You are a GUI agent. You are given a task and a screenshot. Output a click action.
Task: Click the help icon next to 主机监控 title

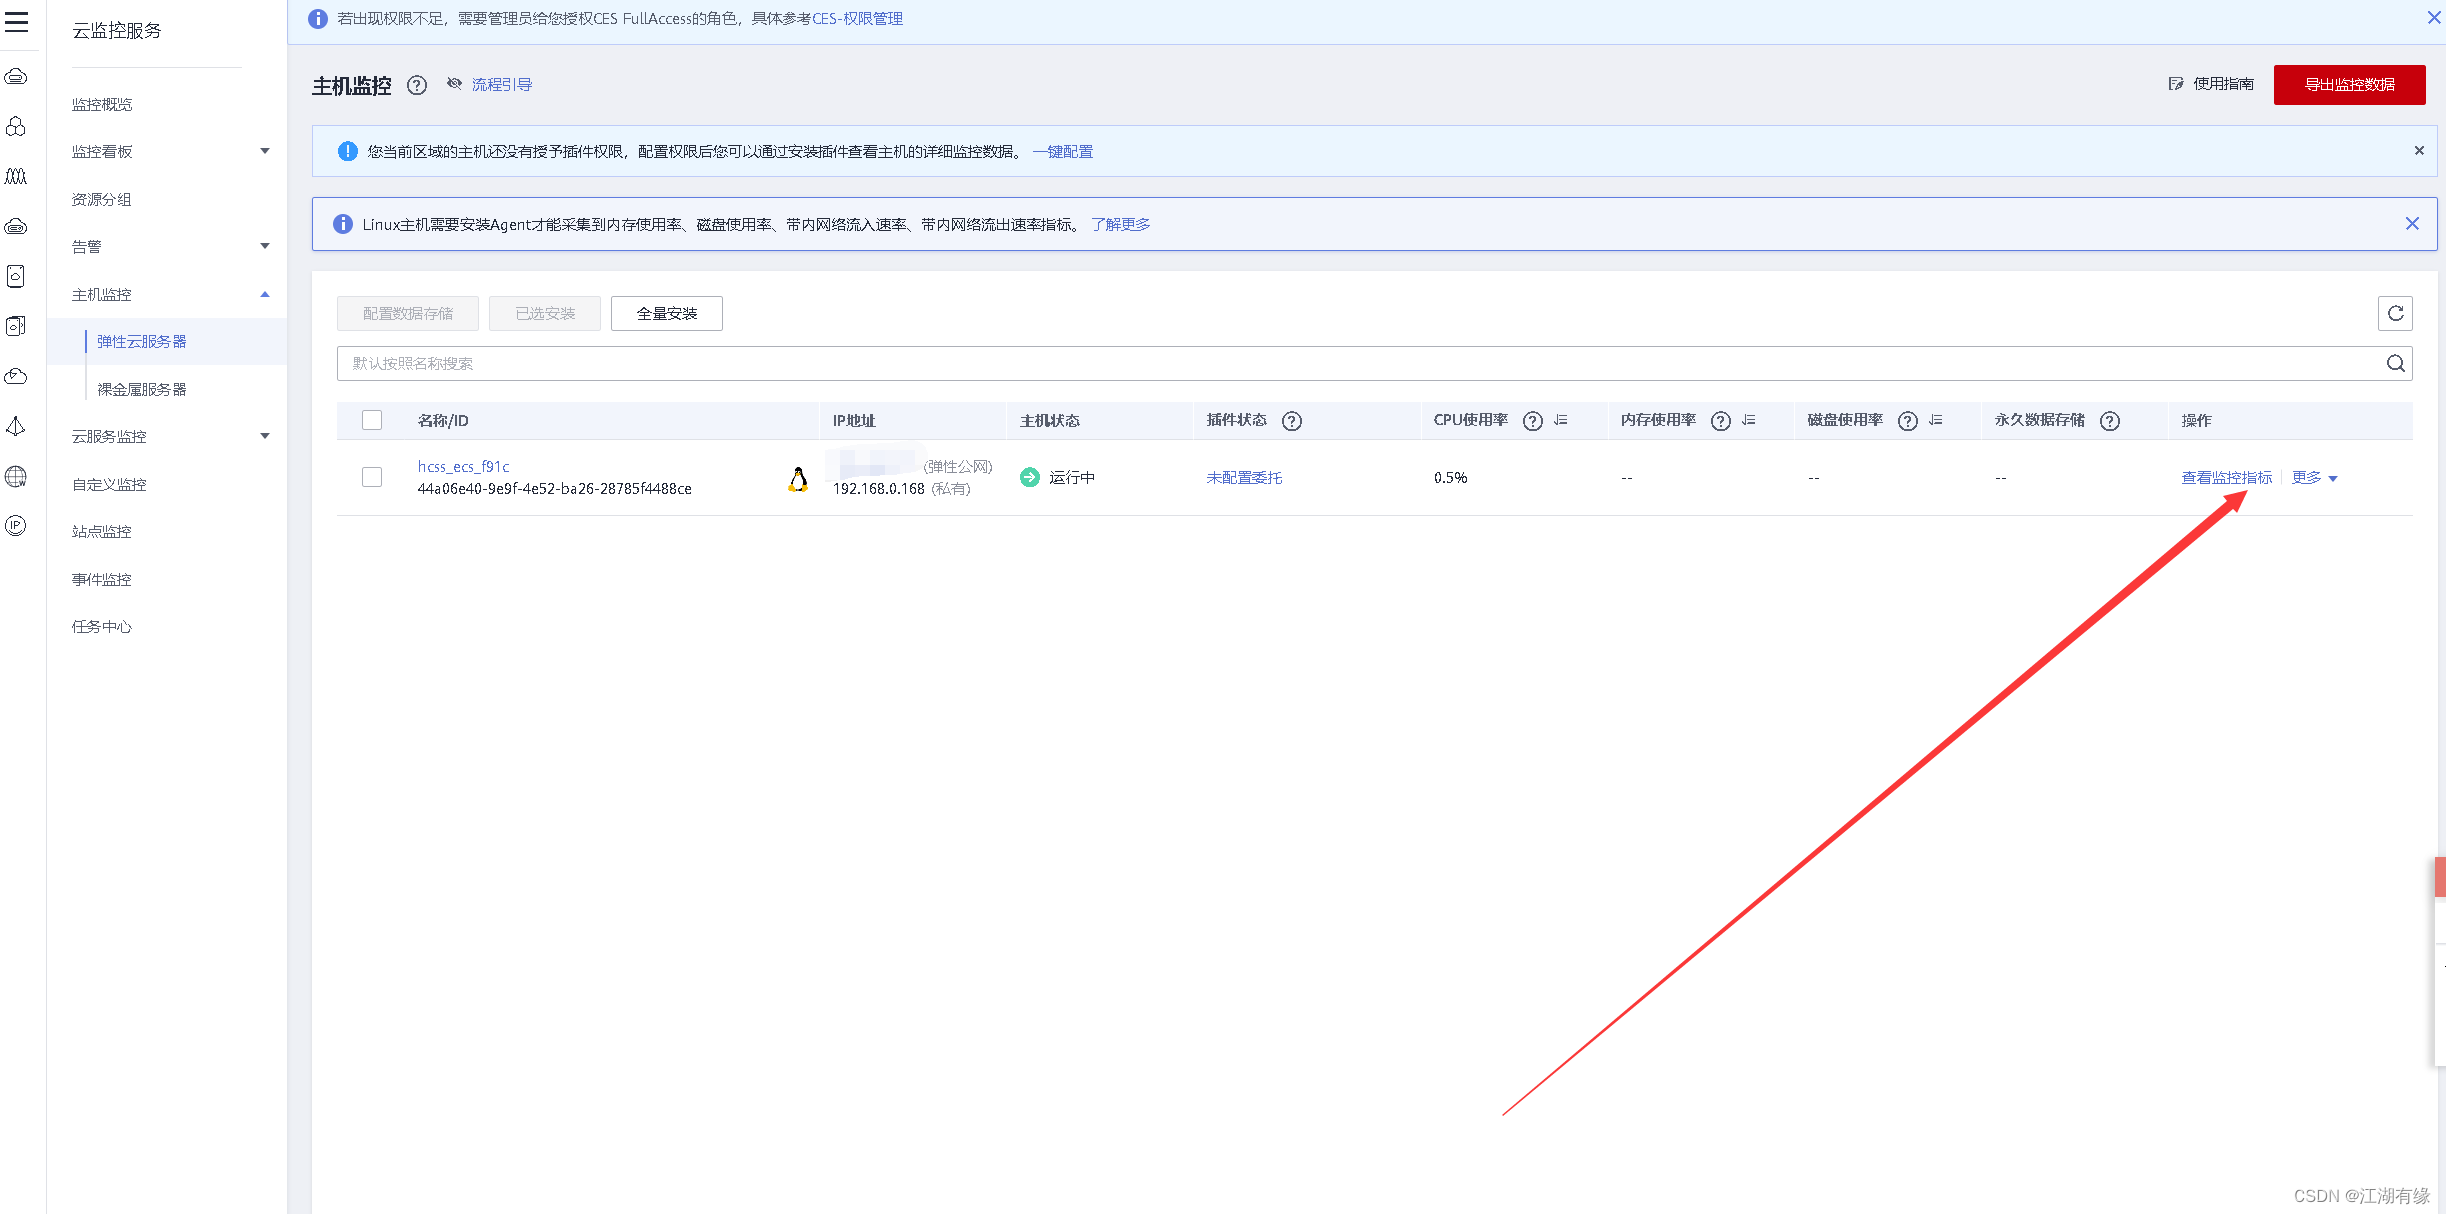(417, 85)
